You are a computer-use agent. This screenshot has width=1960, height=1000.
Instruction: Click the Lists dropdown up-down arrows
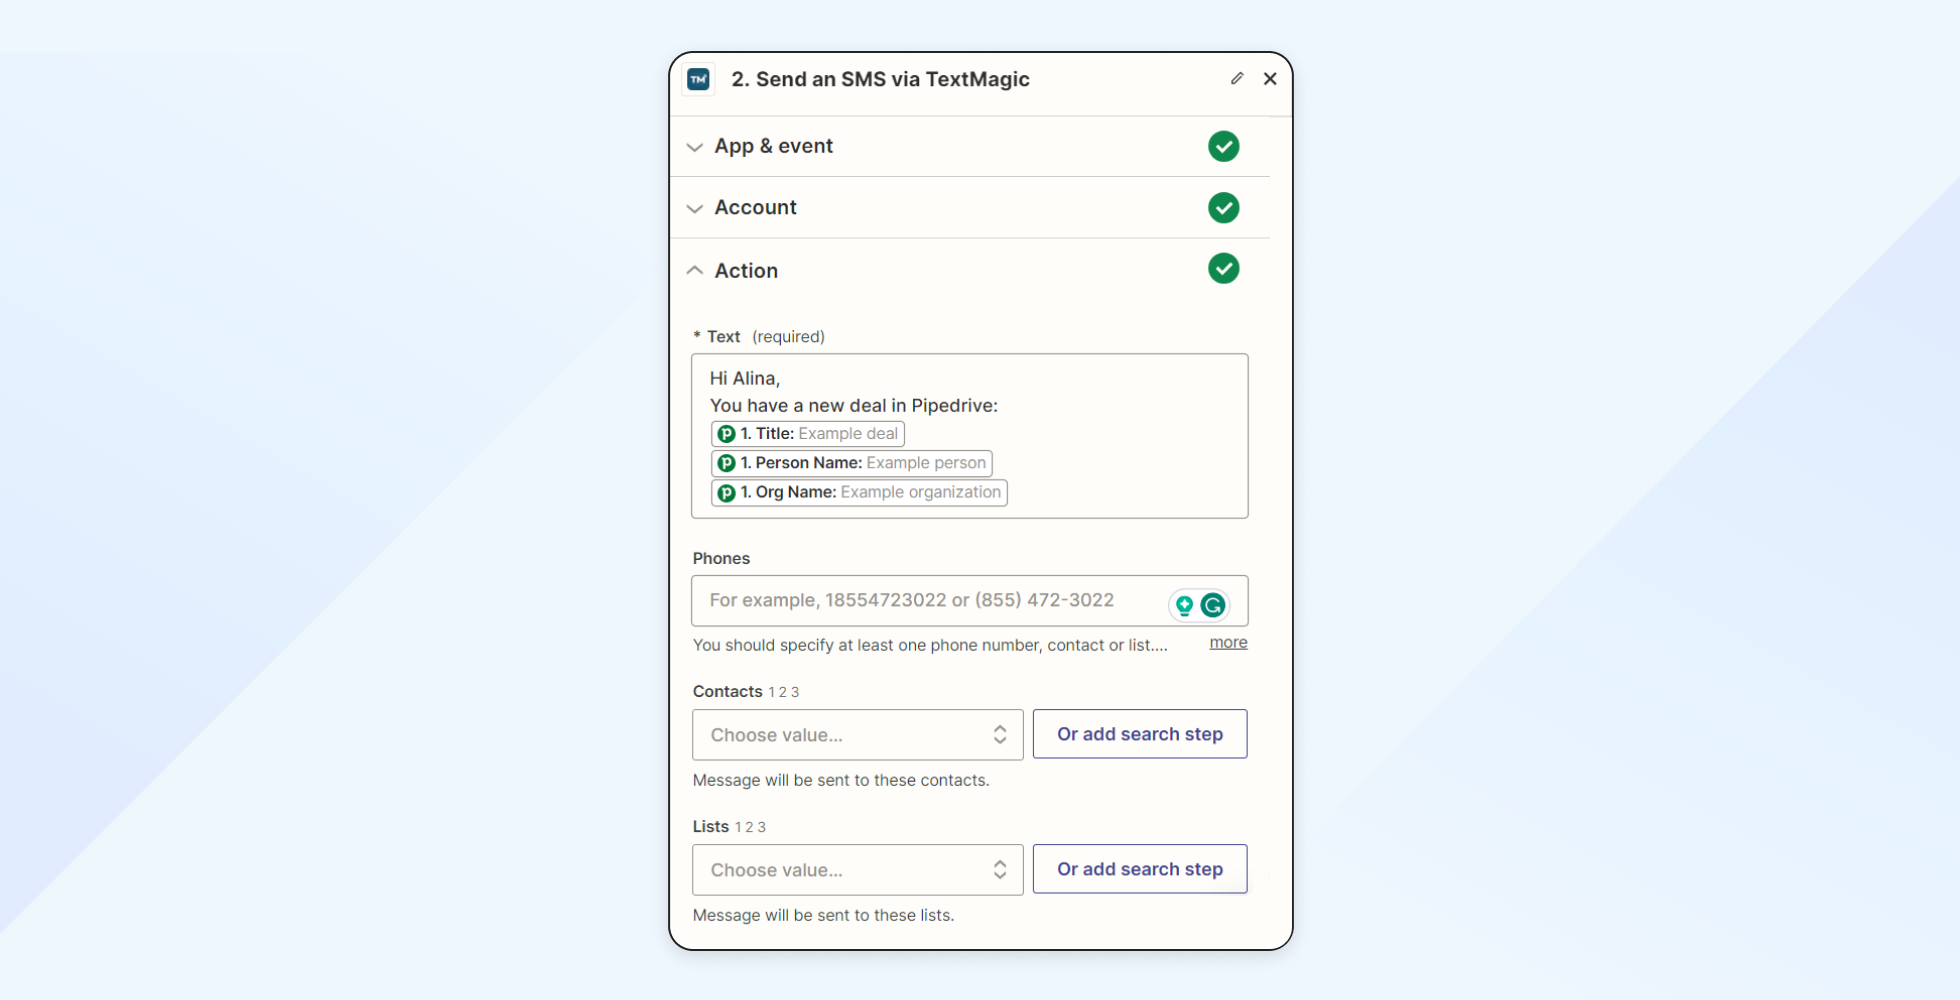(x=1000, y=870)
